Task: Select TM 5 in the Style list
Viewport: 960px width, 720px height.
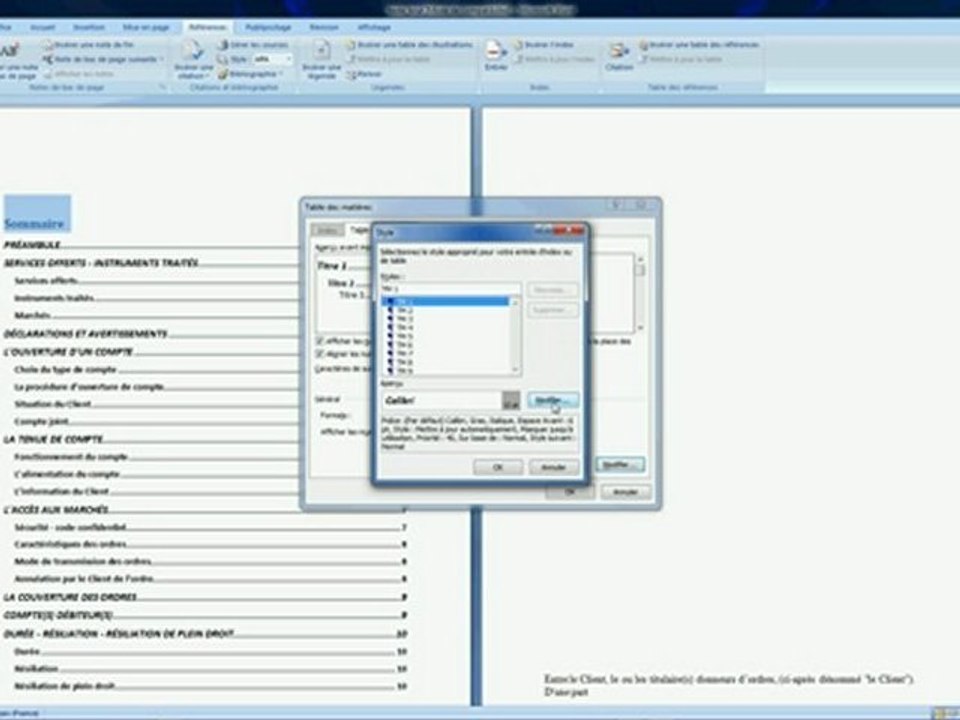Action: click(x=445, y=336)
